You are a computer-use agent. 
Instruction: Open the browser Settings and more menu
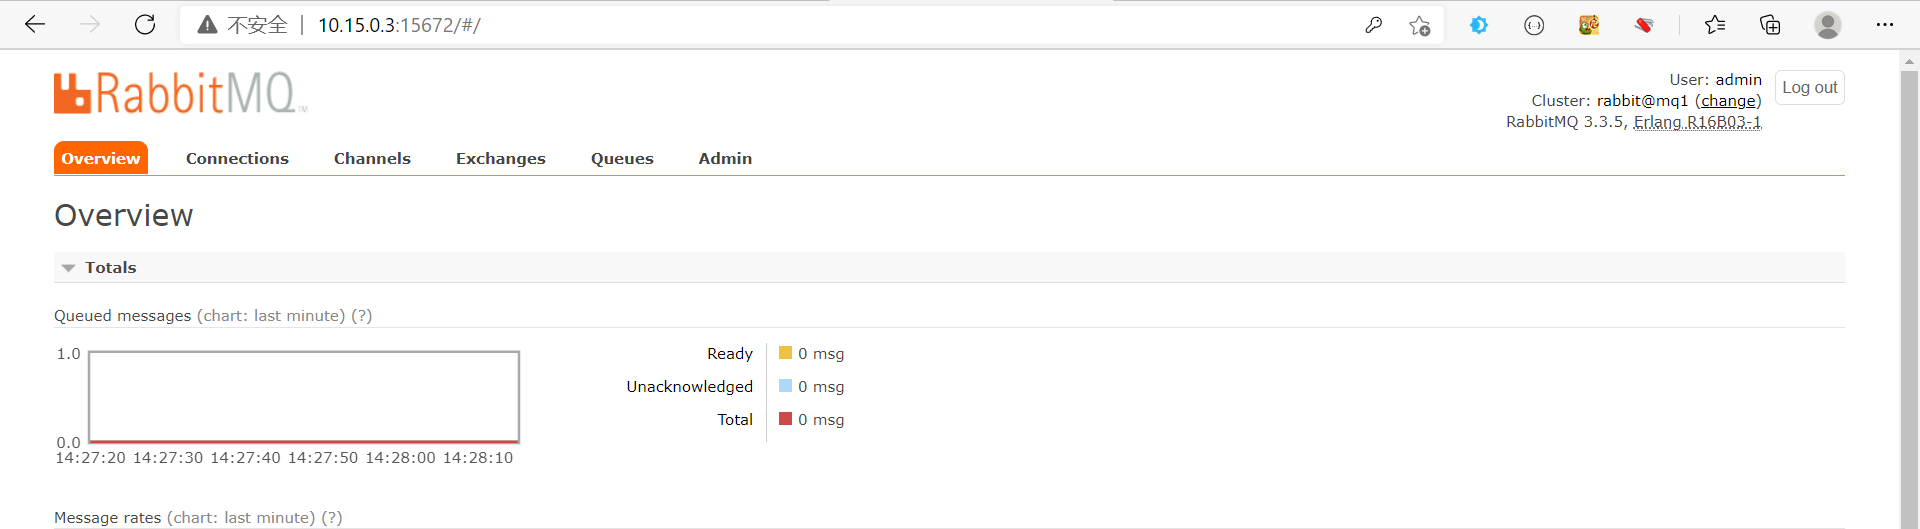tap(1885, 25)
